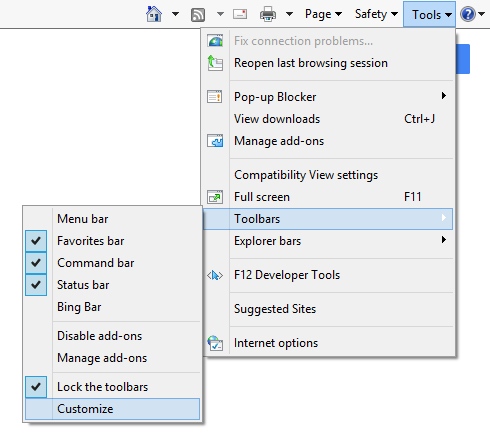
Task: Click the Read mail envelope icon
Action: point(240,14)
